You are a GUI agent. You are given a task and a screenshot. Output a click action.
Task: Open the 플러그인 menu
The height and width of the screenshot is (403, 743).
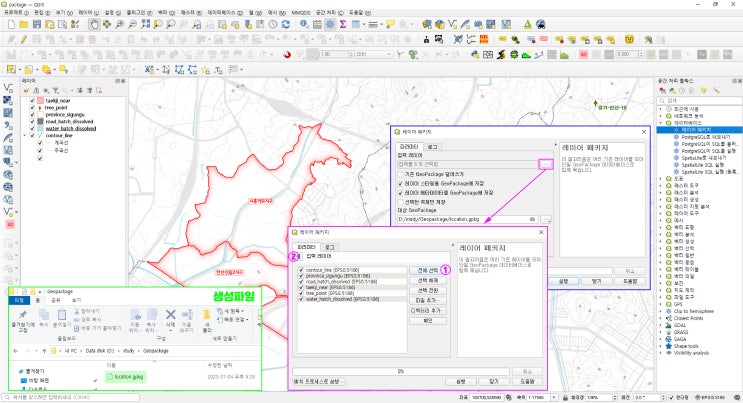[139, 13]
